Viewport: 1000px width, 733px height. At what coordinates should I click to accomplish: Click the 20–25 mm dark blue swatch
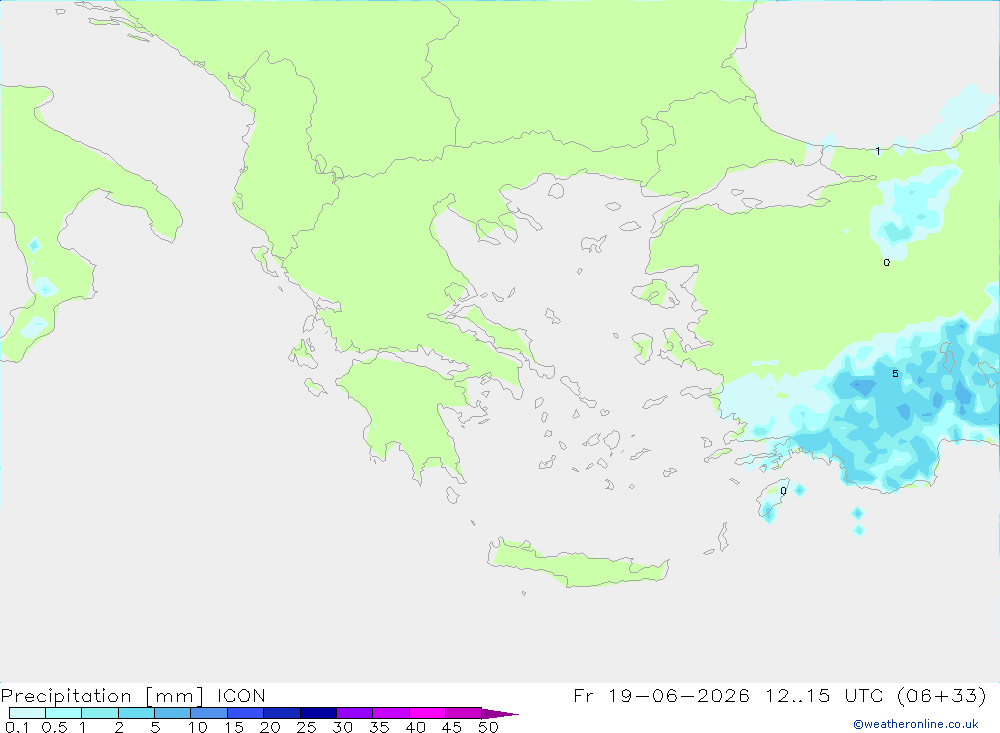pos(282,713)
